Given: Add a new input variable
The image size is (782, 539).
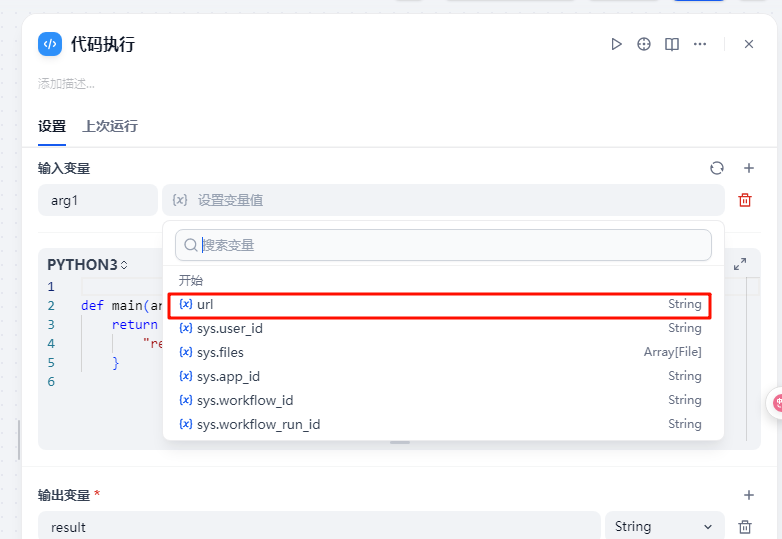Looking at the screenshot, I should click(x=749, y=168).
